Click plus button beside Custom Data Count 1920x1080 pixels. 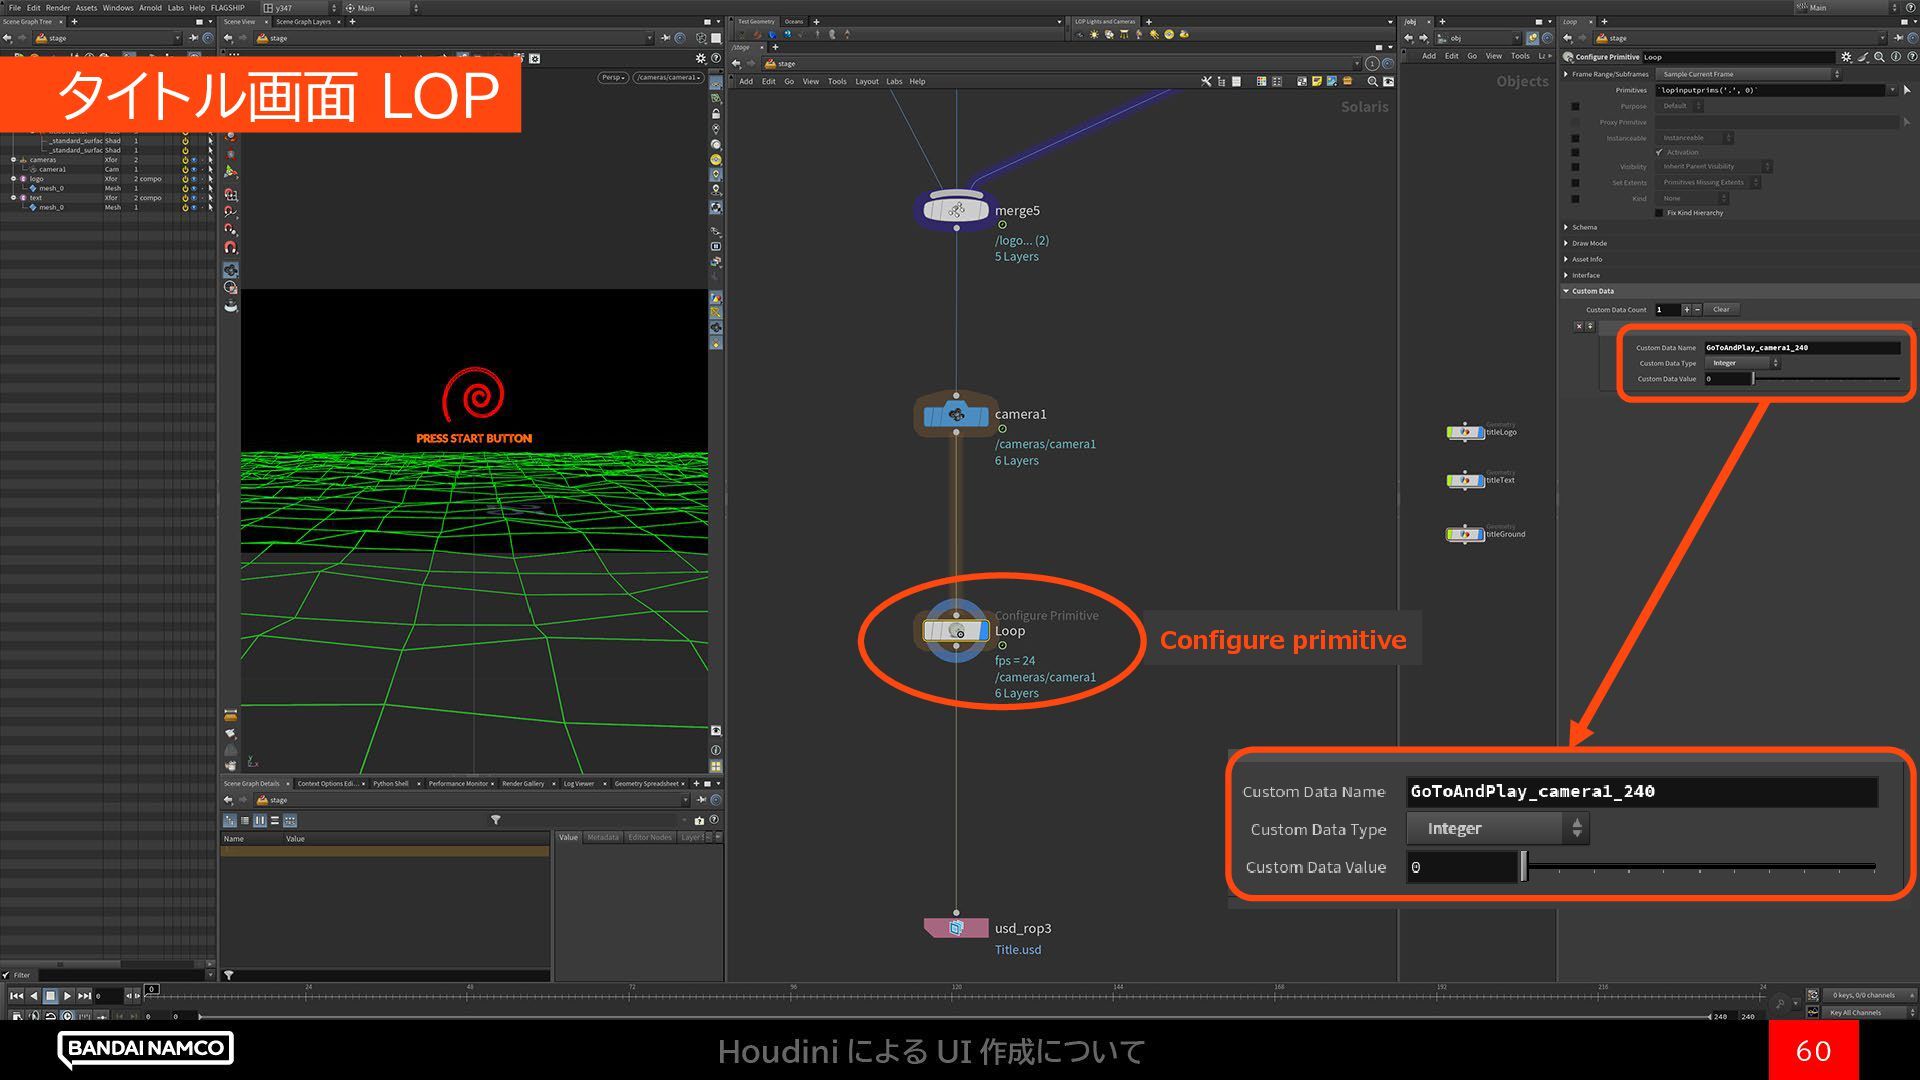tap(1686, 310)
